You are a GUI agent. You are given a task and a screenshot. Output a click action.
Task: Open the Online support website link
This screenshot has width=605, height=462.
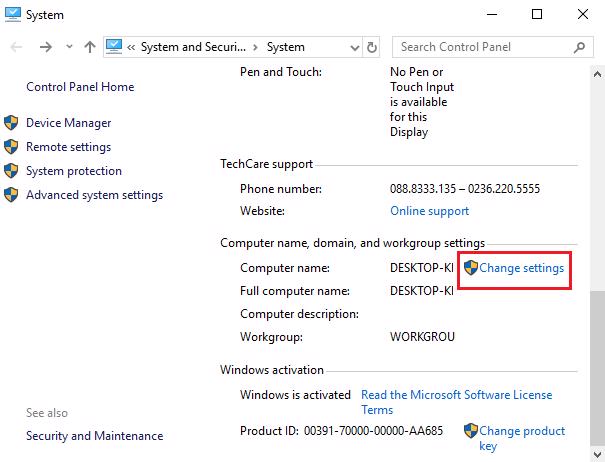tap(429, 211)
